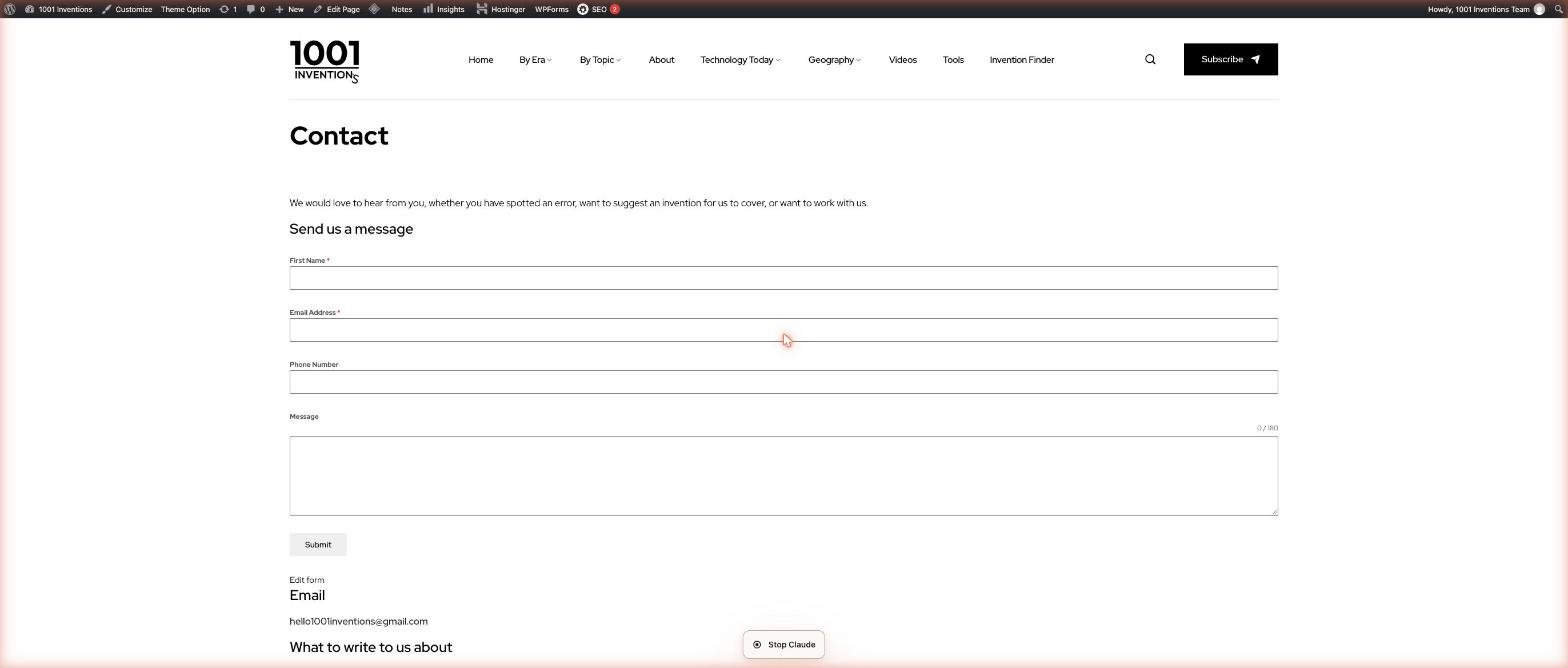Click the Stop Claude button
This screenshot has height=668, width=1568.
pos(784,645)
